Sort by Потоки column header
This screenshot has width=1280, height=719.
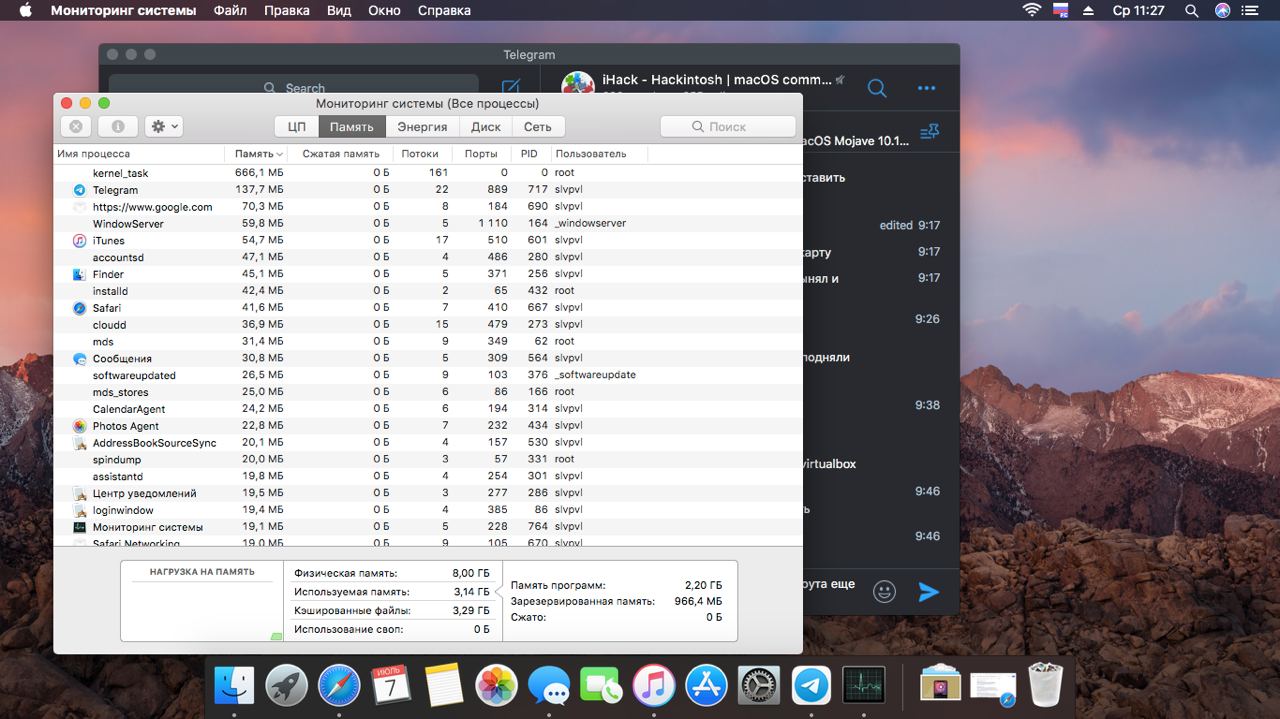click(420, 154)
